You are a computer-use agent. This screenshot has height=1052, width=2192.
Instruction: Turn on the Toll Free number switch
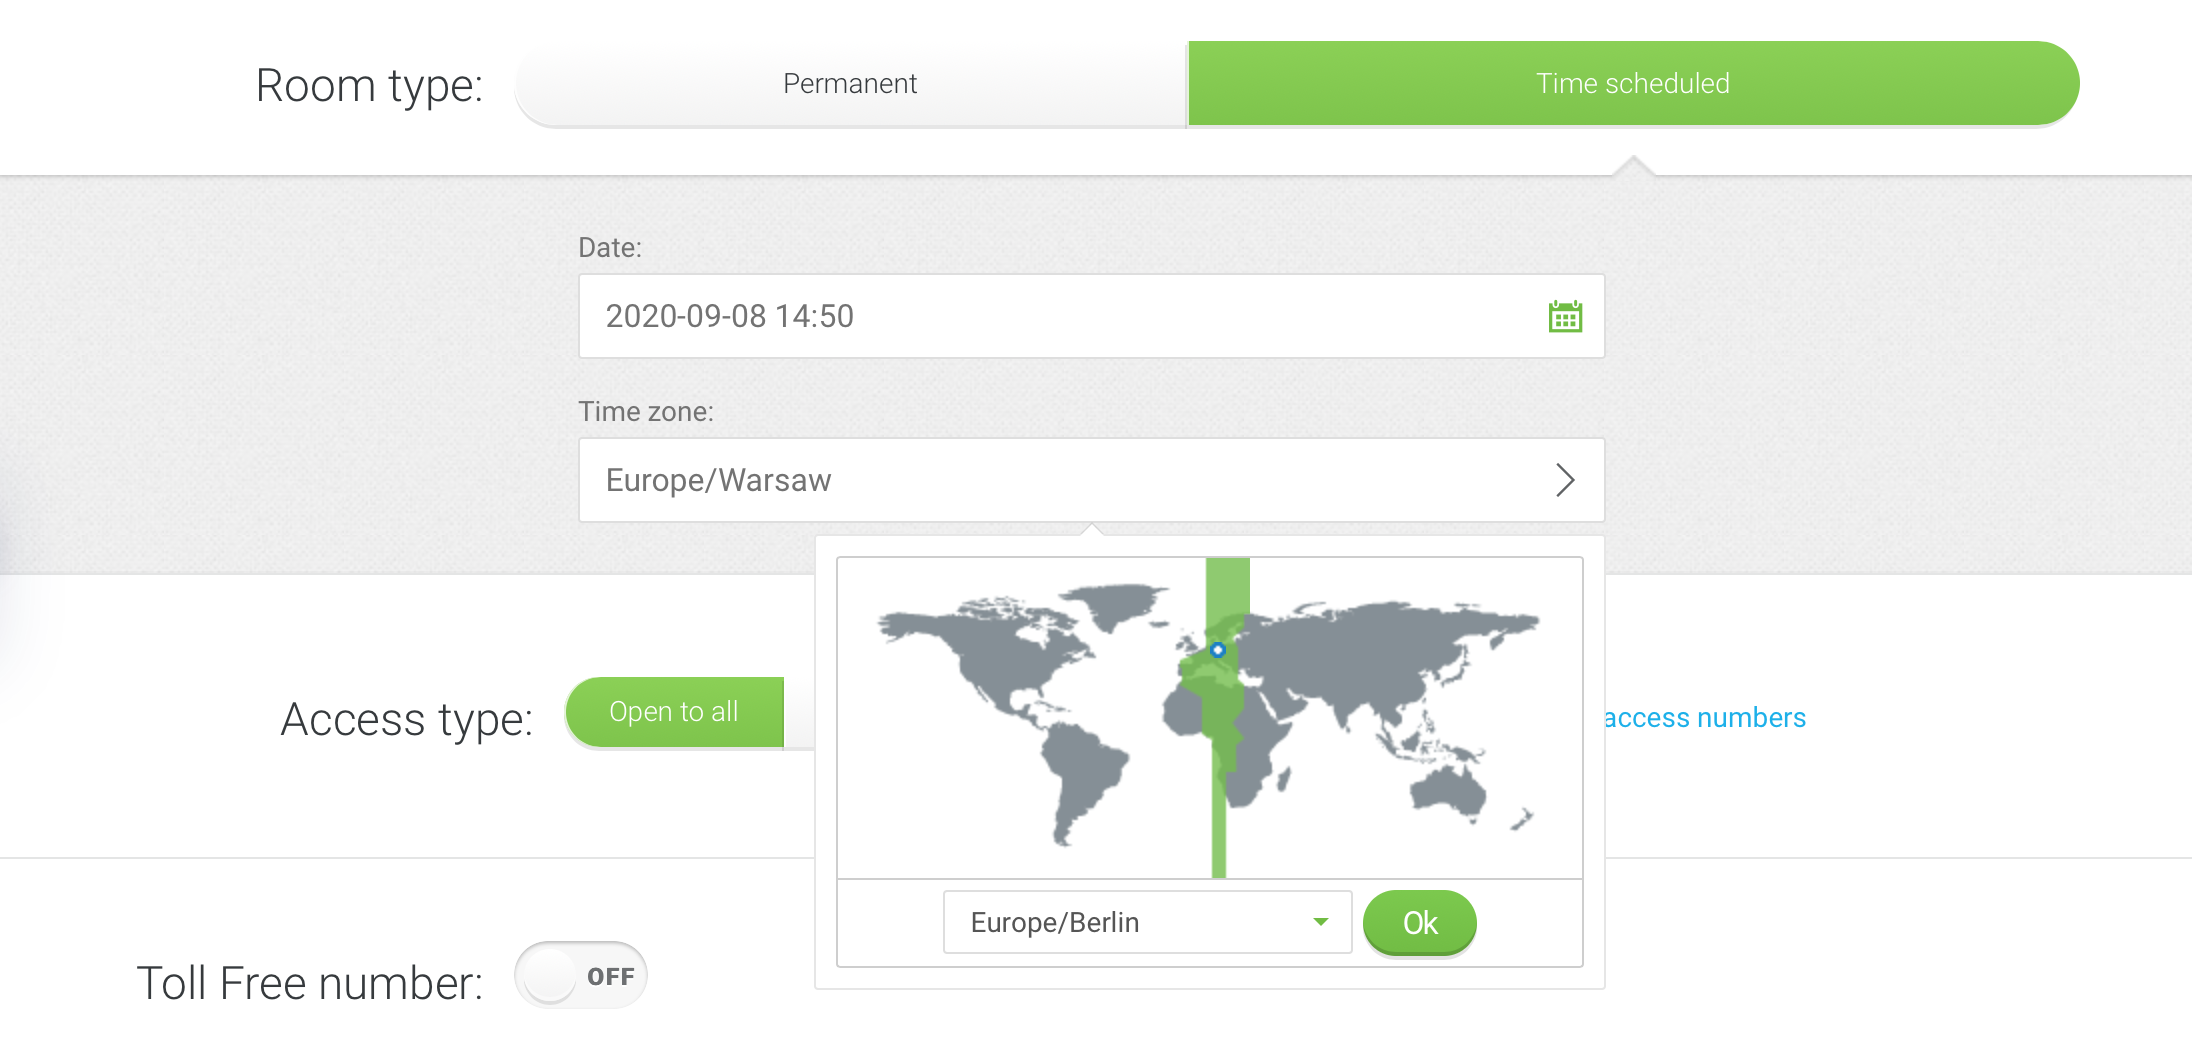tap(580, 975)
